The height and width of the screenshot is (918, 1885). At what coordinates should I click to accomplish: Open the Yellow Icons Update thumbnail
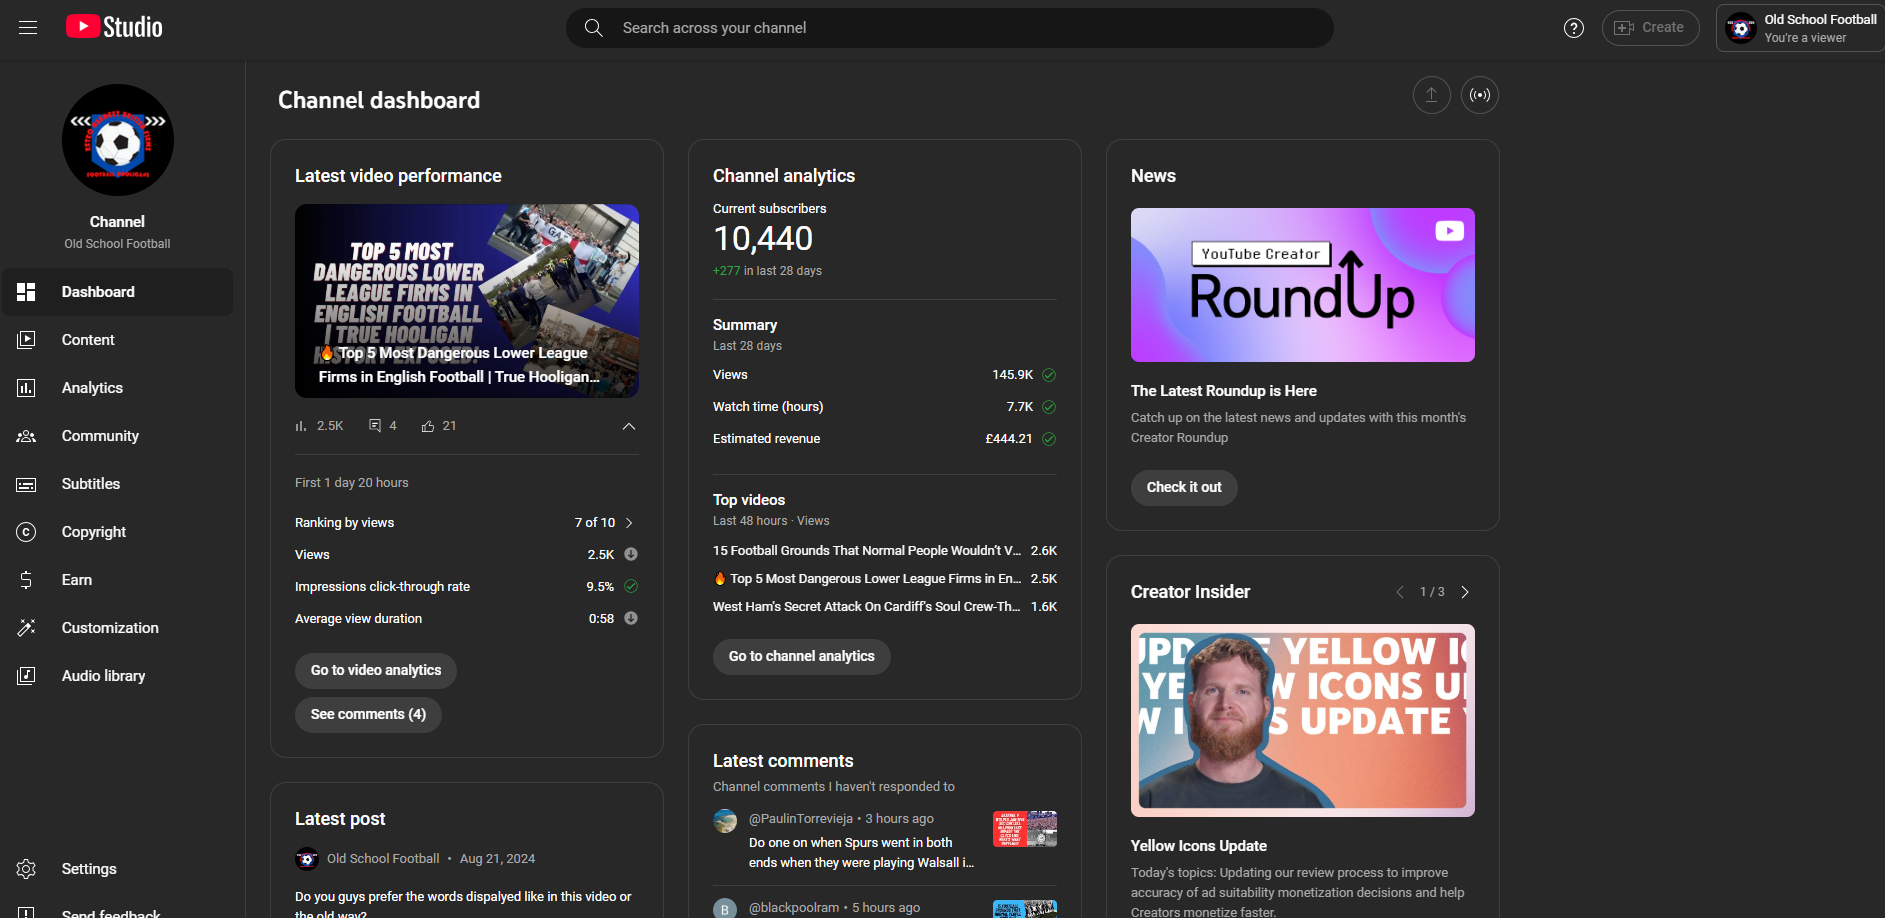pyautogui.click(x=1303, y=720)
